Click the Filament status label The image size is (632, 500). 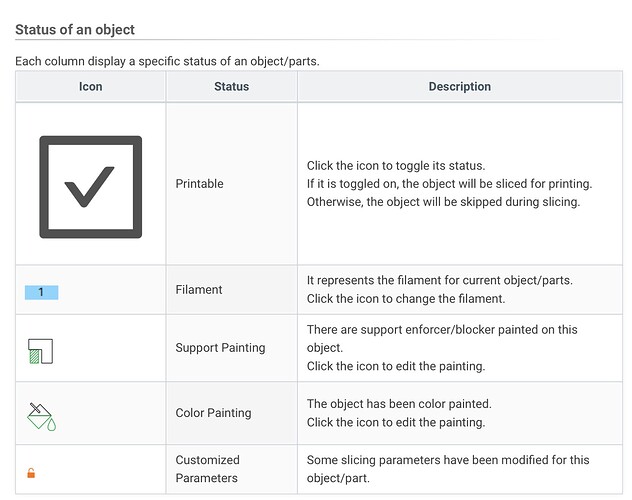[199, 289]
